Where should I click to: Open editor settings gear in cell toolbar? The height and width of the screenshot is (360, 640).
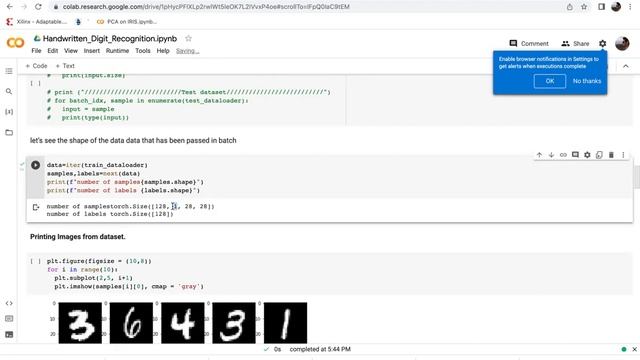[x=587, y=155]
